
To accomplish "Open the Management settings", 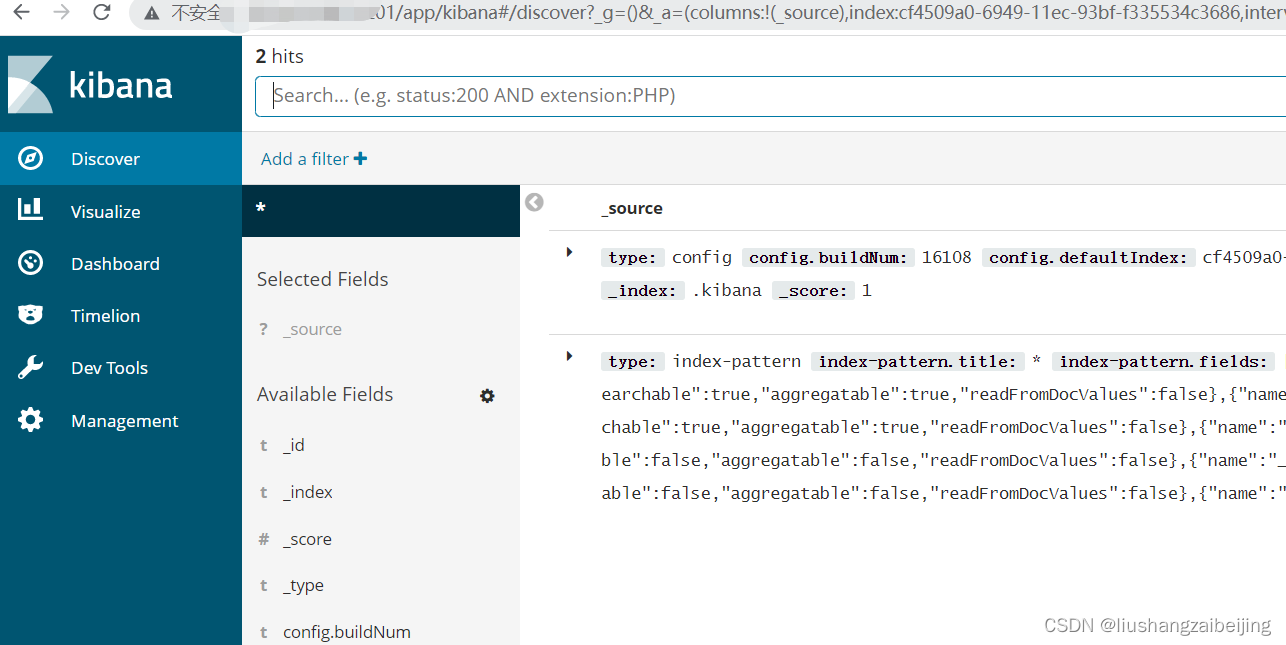I will pyautogui.click(x=121, y=420).
